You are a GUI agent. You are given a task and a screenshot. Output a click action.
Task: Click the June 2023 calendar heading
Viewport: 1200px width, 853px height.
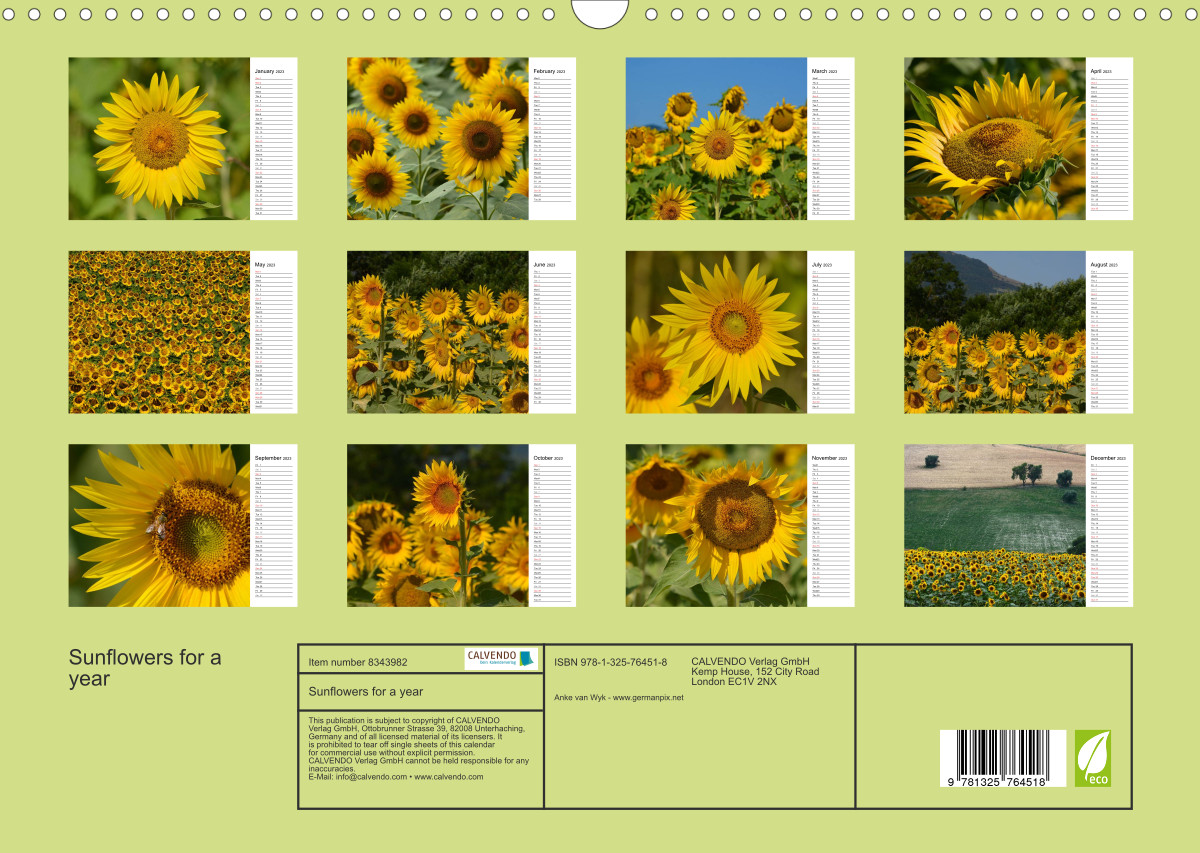tap(545, 265)
